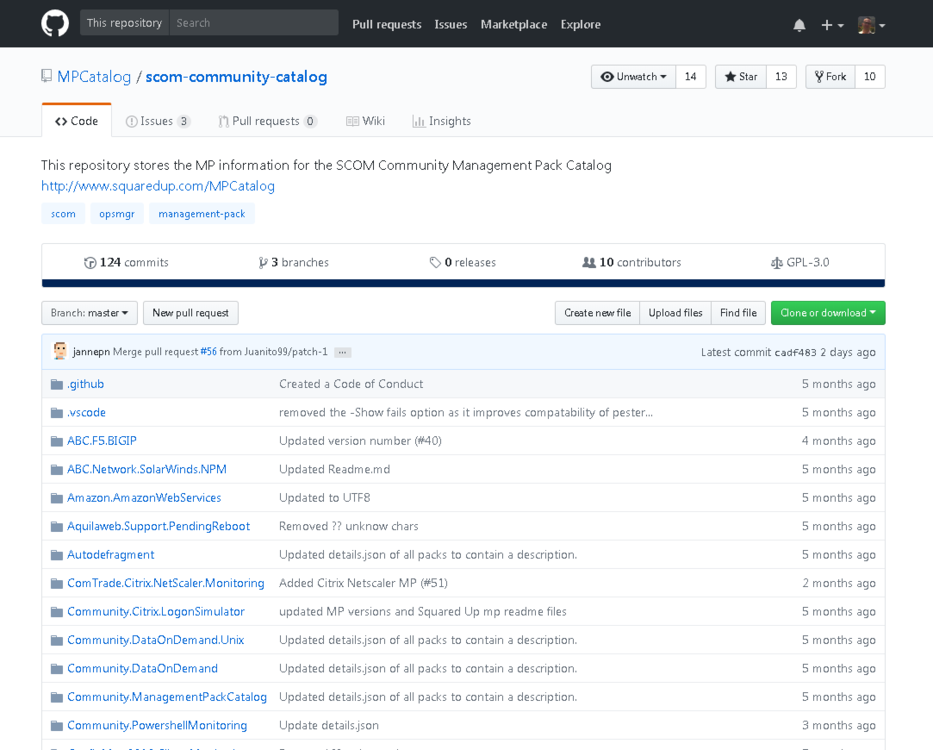Open the user profile avatar menu
Viewport: 933px width, 750px height.
871,25
